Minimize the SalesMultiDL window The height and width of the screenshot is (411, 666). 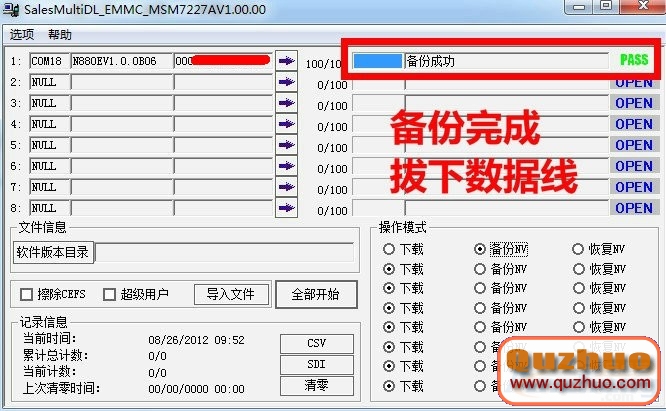click(579, 6)
